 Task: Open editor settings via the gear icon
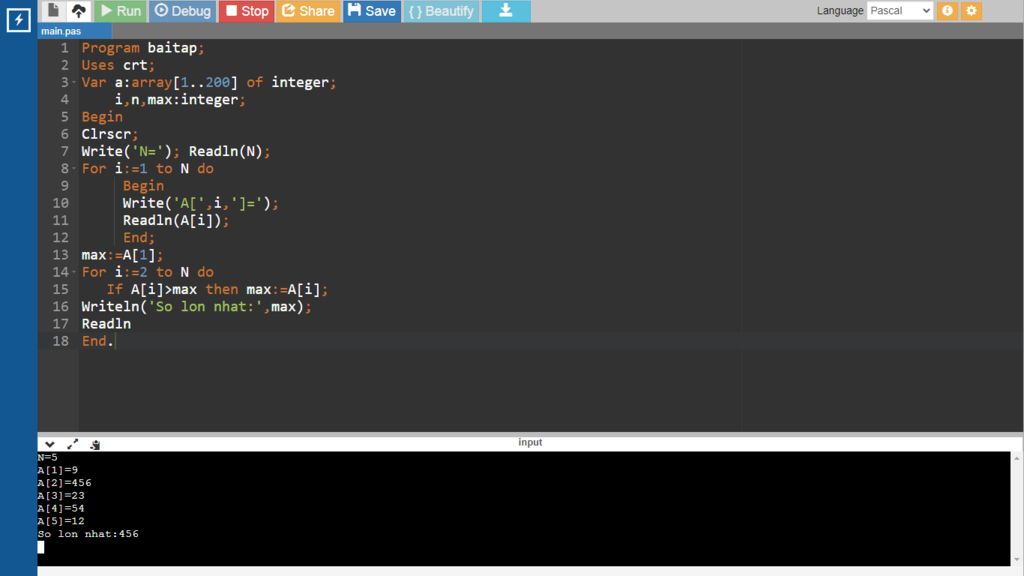coord(971,10)
